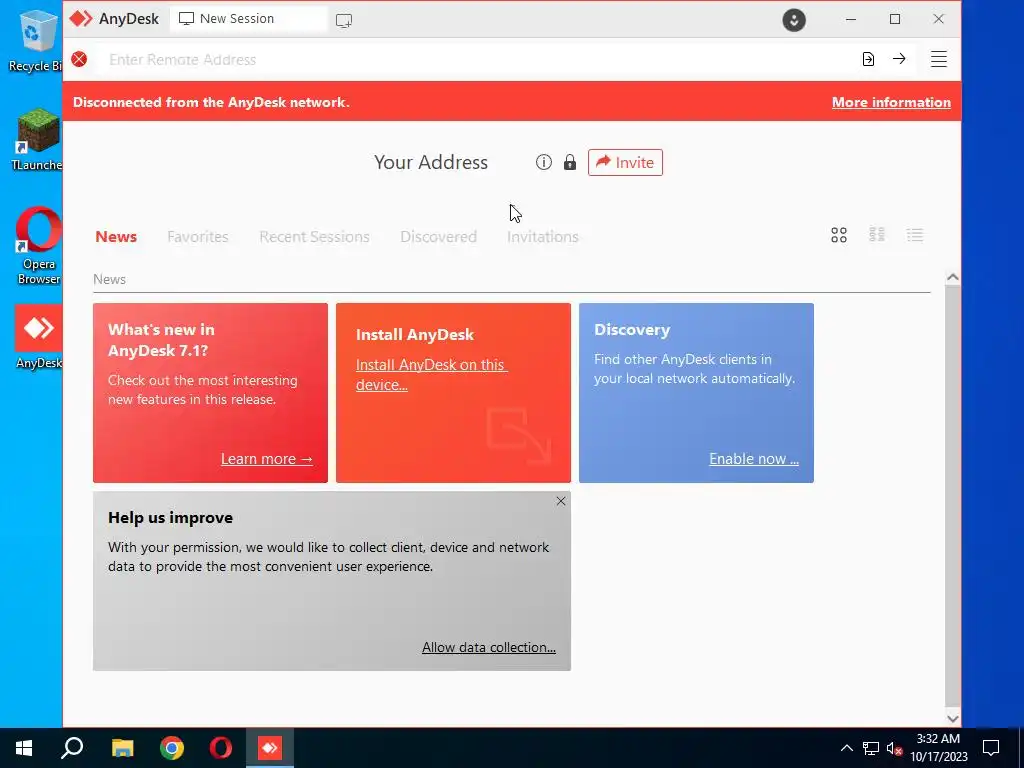Switch to the Favorites tab
This screenshot has width=1024, height=768.
(x=198, y=236)
